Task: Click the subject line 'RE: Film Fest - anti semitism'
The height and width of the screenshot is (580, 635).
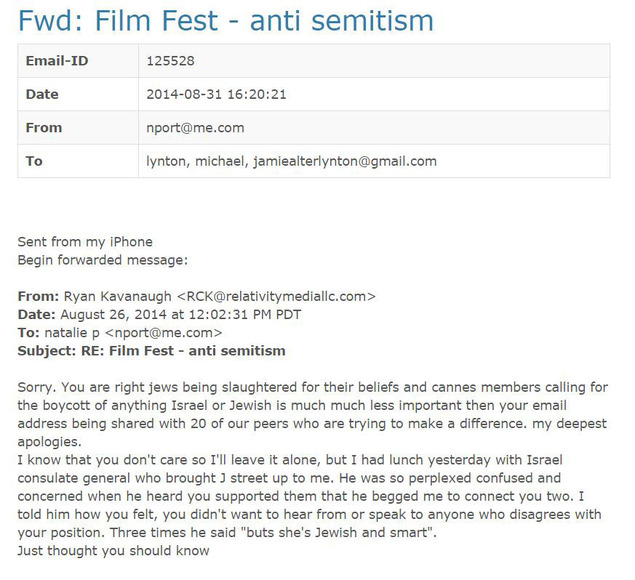Action: (x=183, y=351)
